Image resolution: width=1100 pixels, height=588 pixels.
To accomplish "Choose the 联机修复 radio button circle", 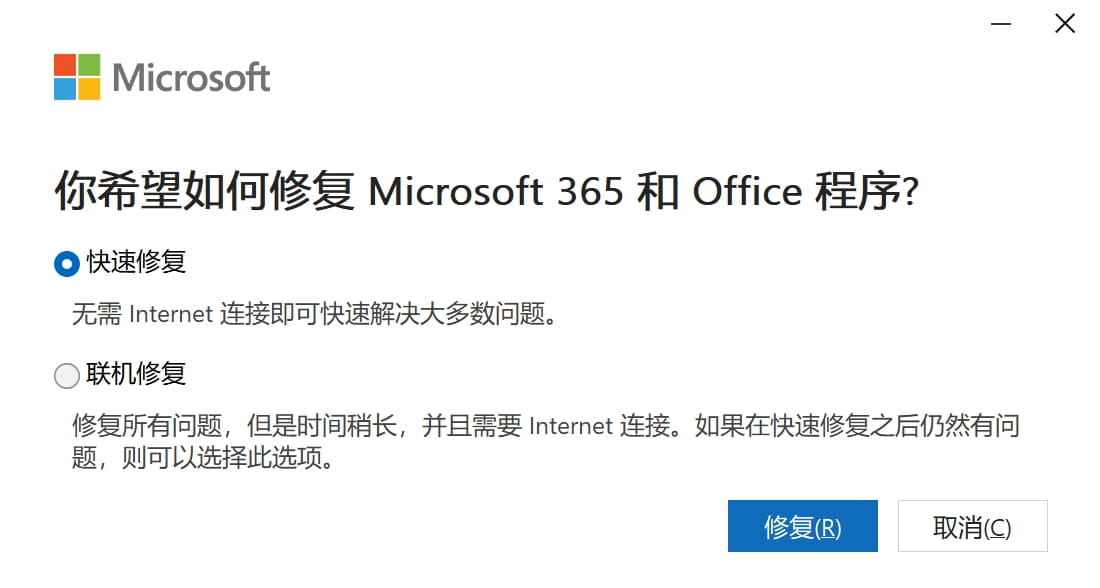I will (66, 376).
